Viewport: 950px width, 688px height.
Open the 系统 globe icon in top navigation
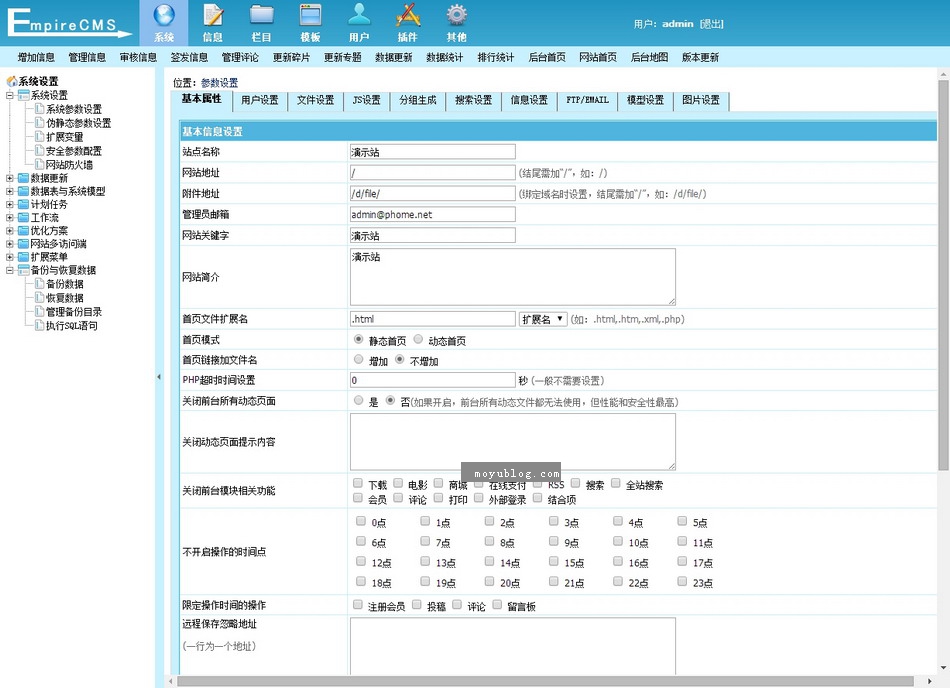(164, 16)
